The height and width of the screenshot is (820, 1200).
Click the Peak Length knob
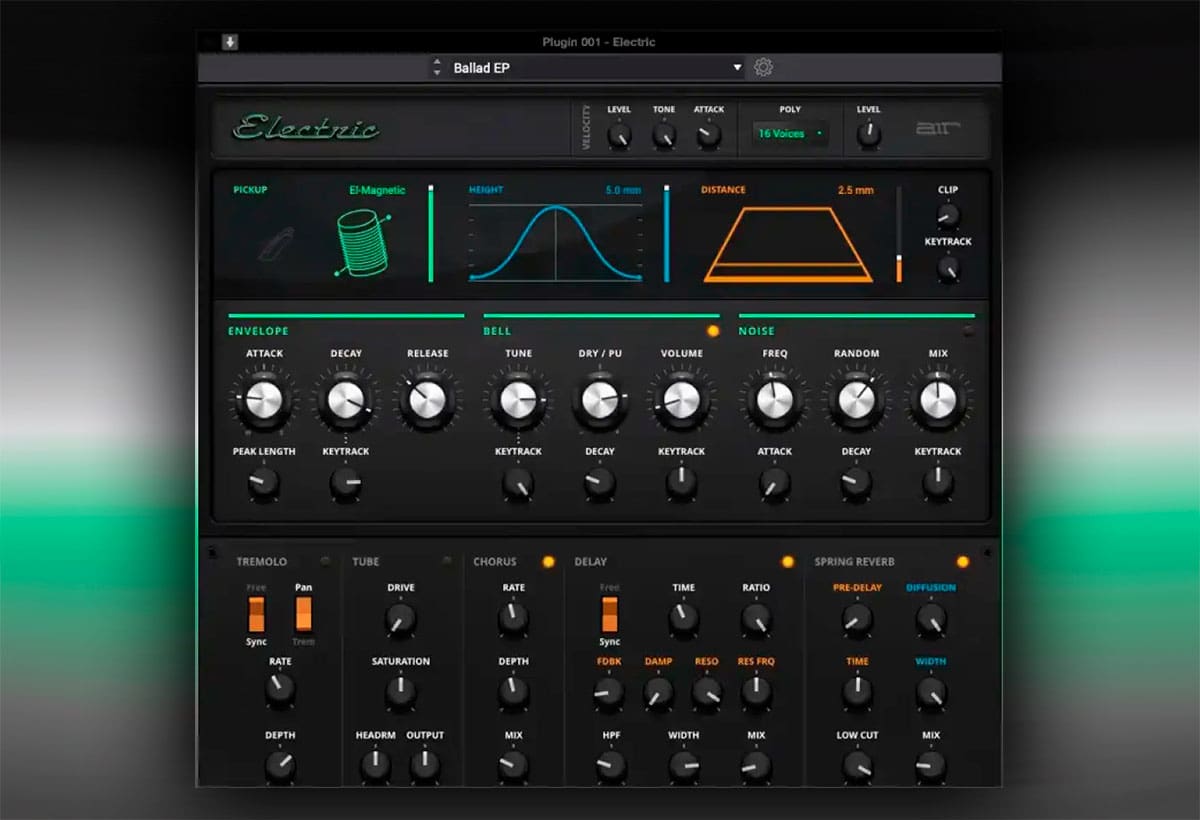pos(264,484)
